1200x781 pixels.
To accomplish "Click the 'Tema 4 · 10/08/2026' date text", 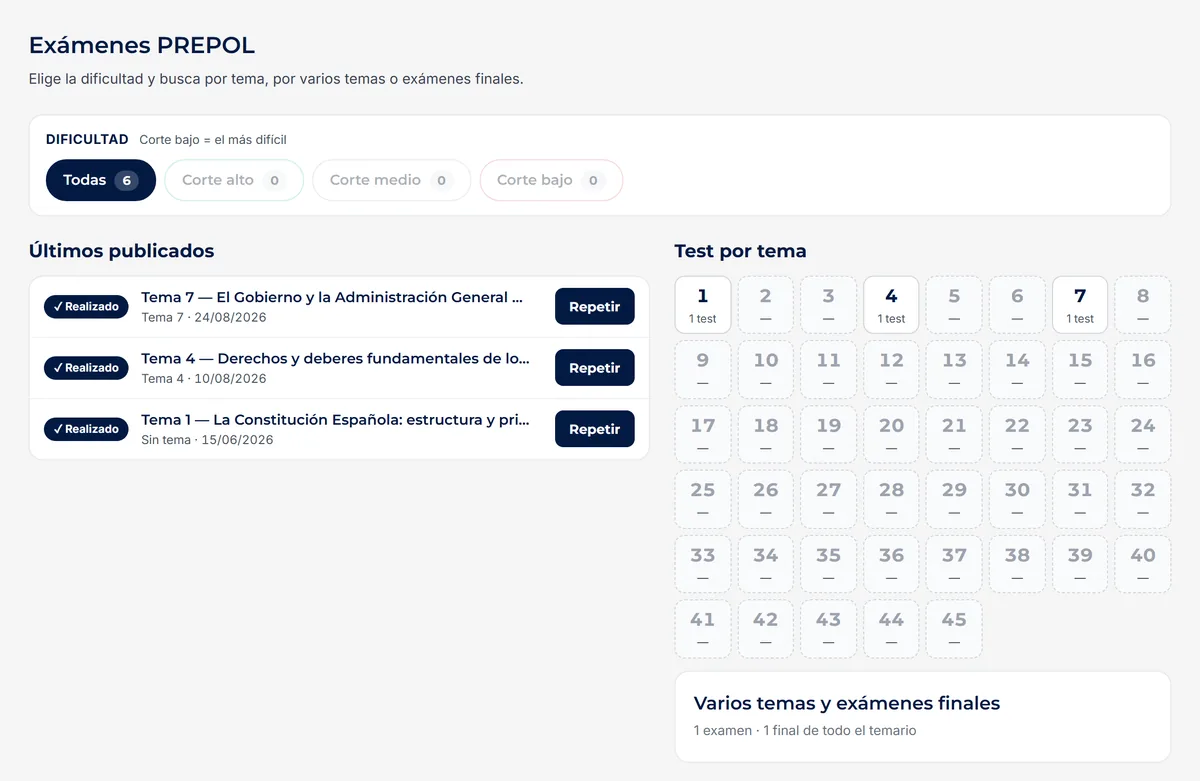I will click(204, 379).
